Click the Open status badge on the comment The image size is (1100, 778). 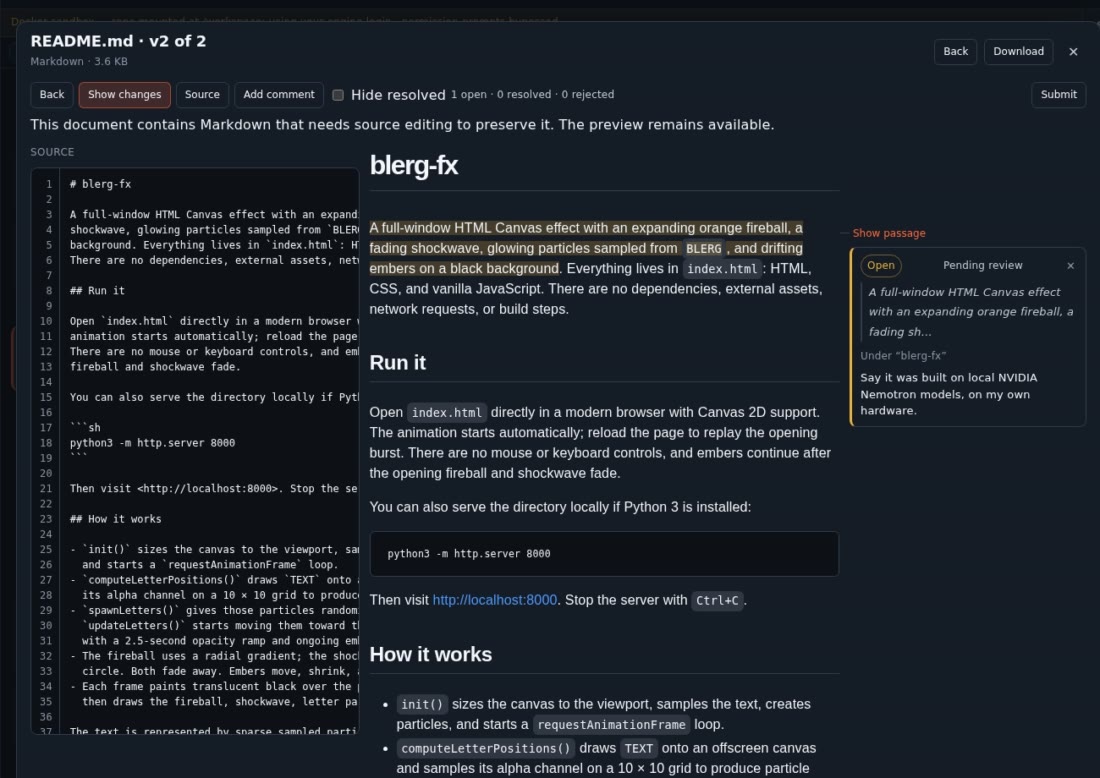click(x=880, y=265)
